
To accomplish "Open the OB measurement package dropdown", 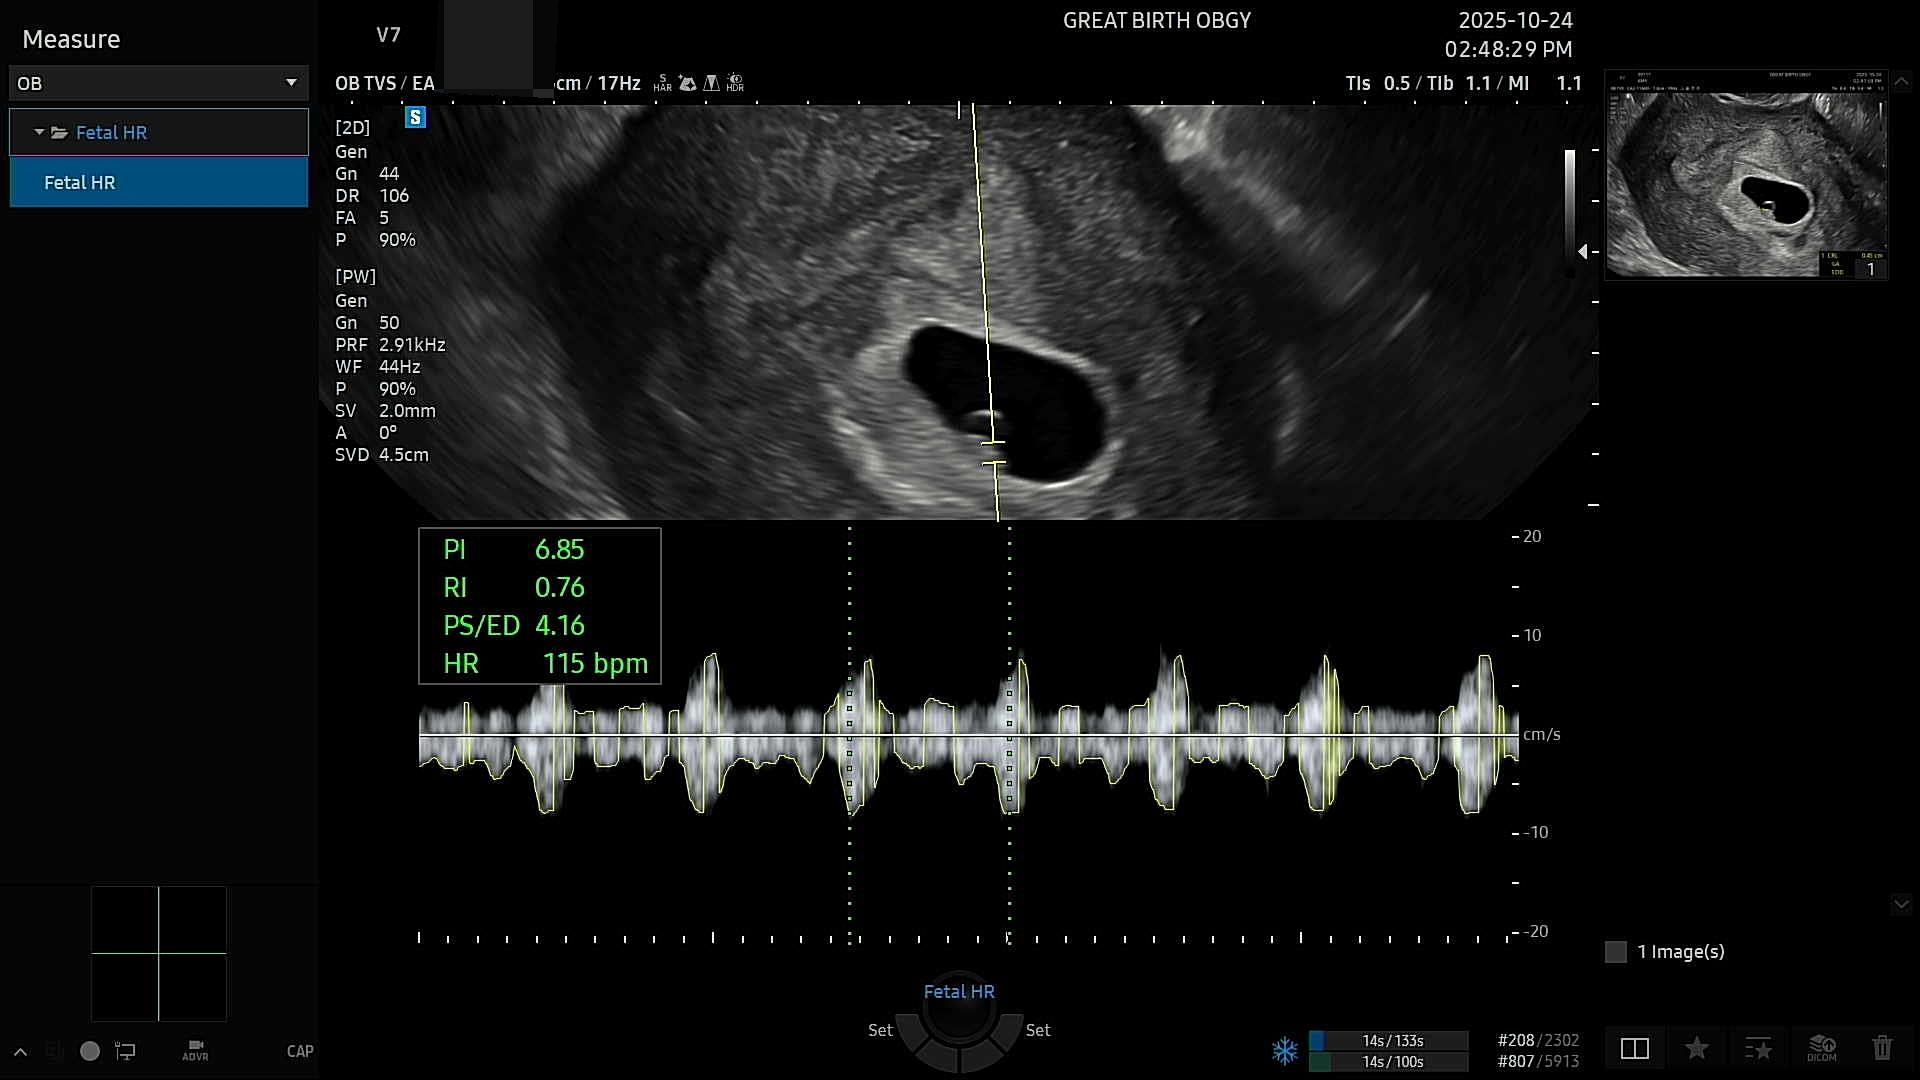I will [x=158, y=83].
